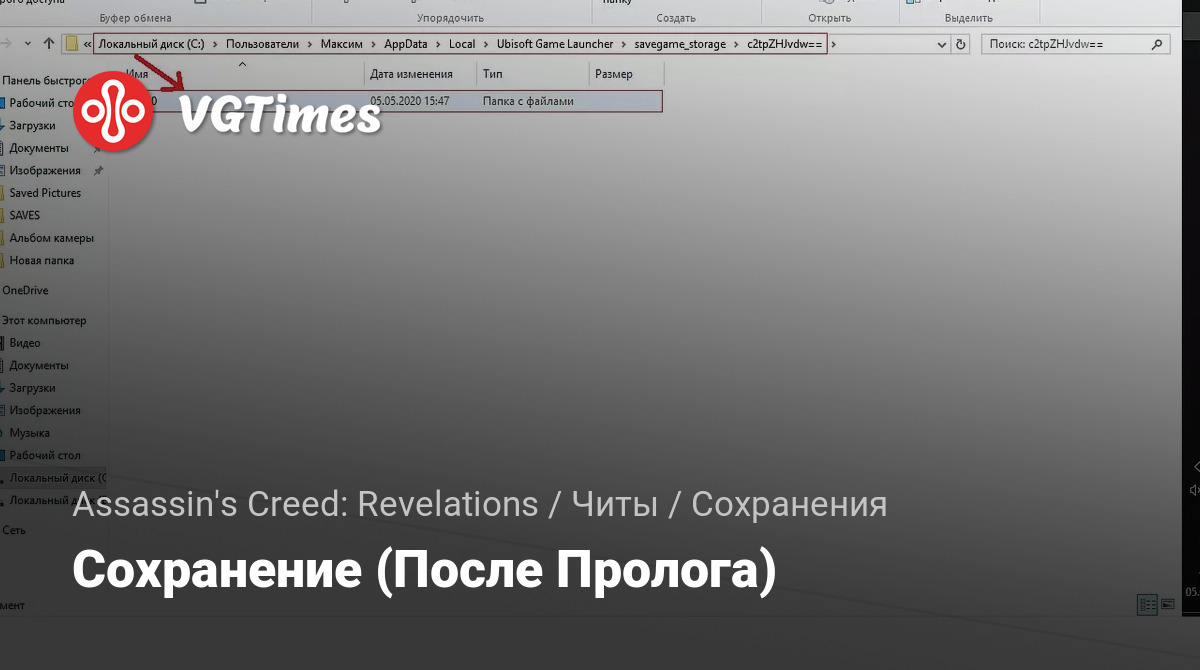This screenshot has width=1200, height=670.
Task: Switch to details list view icon
Action: 1147,604
